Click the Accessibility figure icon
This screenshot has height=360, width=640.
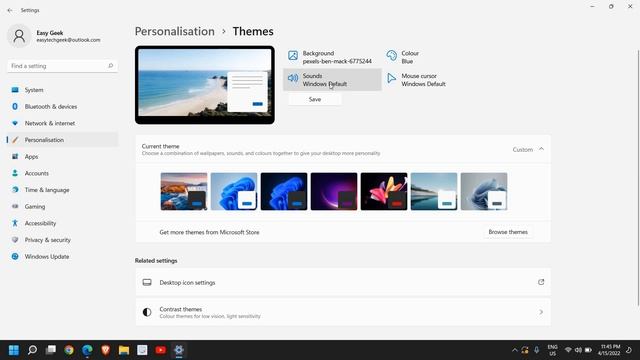pyautogui.click(x=15, y=223)
